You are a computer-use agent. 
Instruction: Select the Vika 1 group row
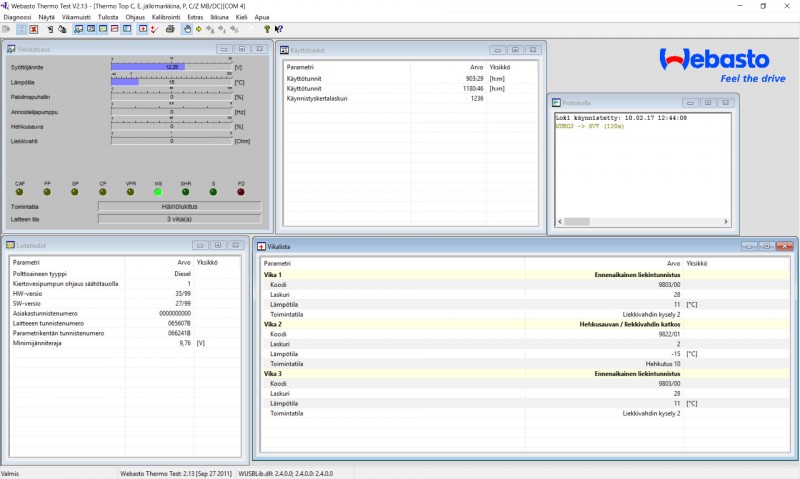click(272, 274)
